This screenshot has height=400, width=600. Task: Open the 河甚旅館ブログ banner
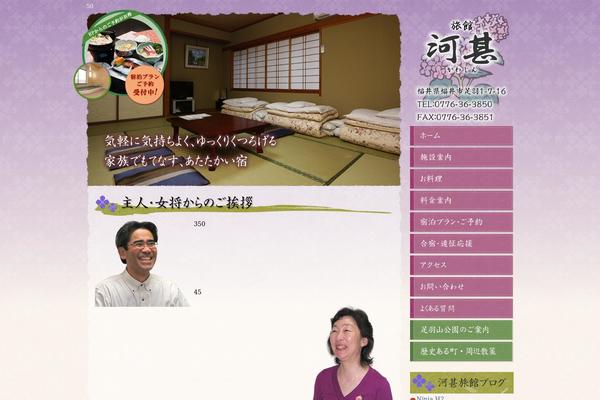click(461, 382)
